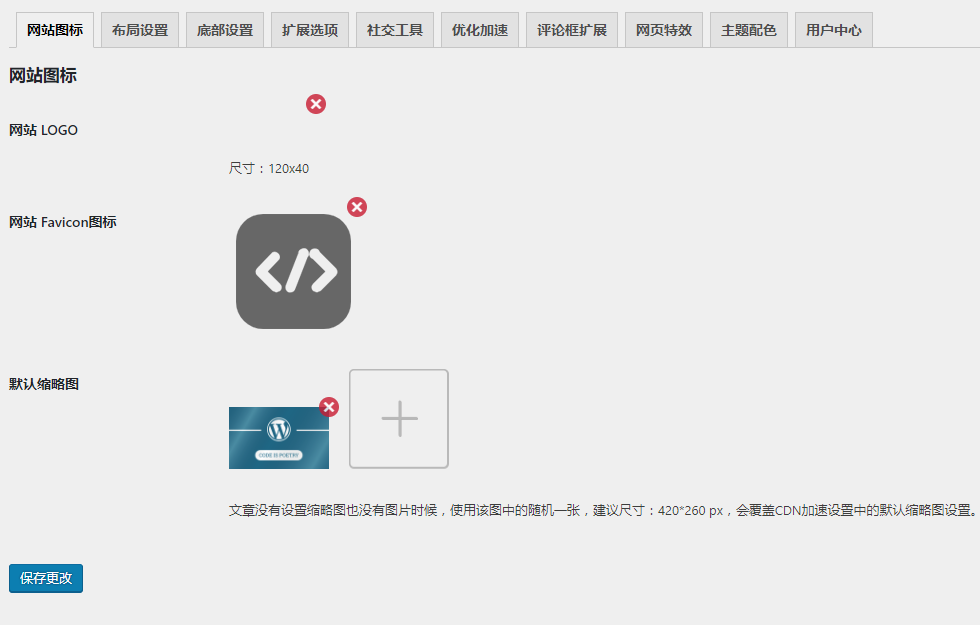Select the 评论框扩展 tab
This screenshot has width=980, height=625.
click(x=572, y=30)
